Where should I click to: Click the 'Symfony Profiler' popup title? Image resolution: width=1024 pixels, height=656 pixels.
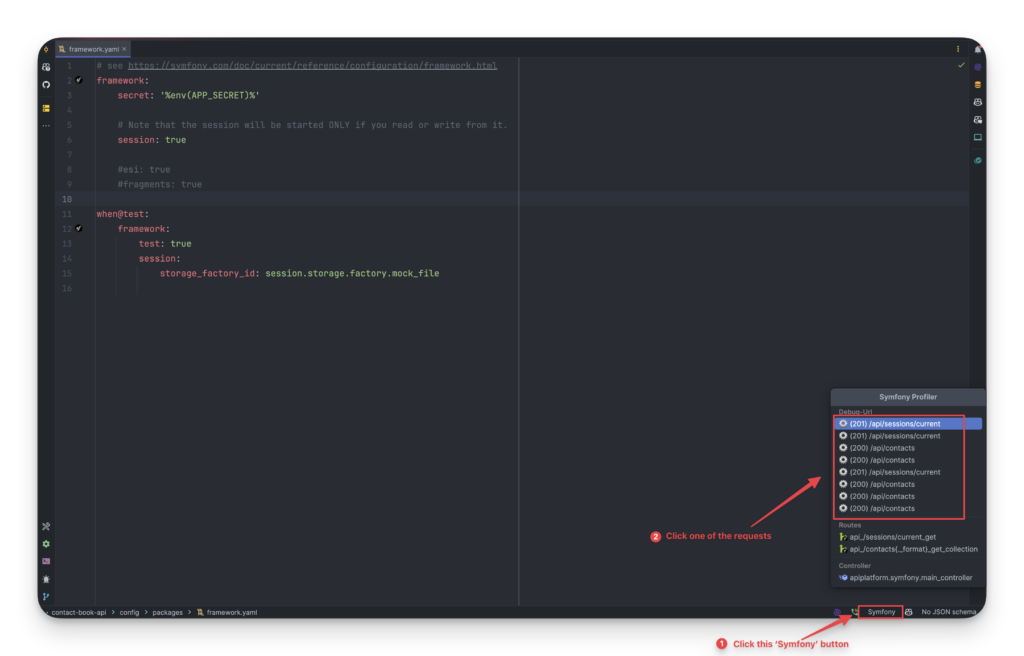908,397
